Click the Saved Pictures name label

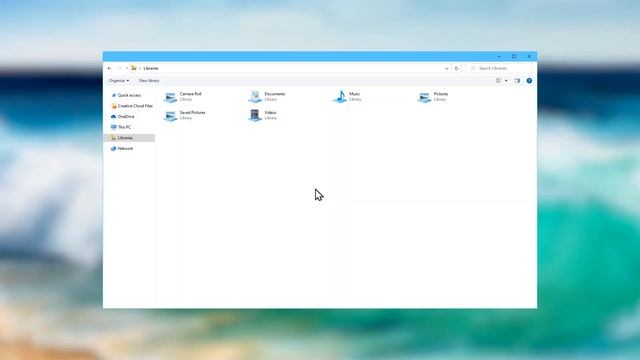point(193,113)
